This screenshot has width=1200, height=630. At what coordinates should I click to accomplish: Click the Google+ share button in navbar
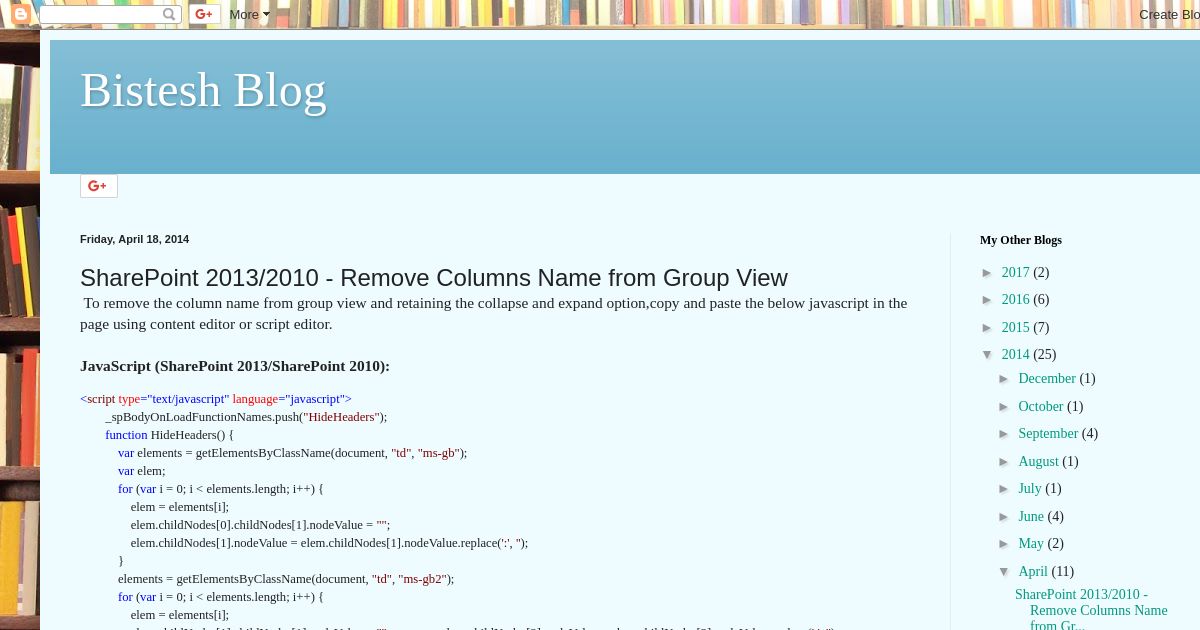204,14
